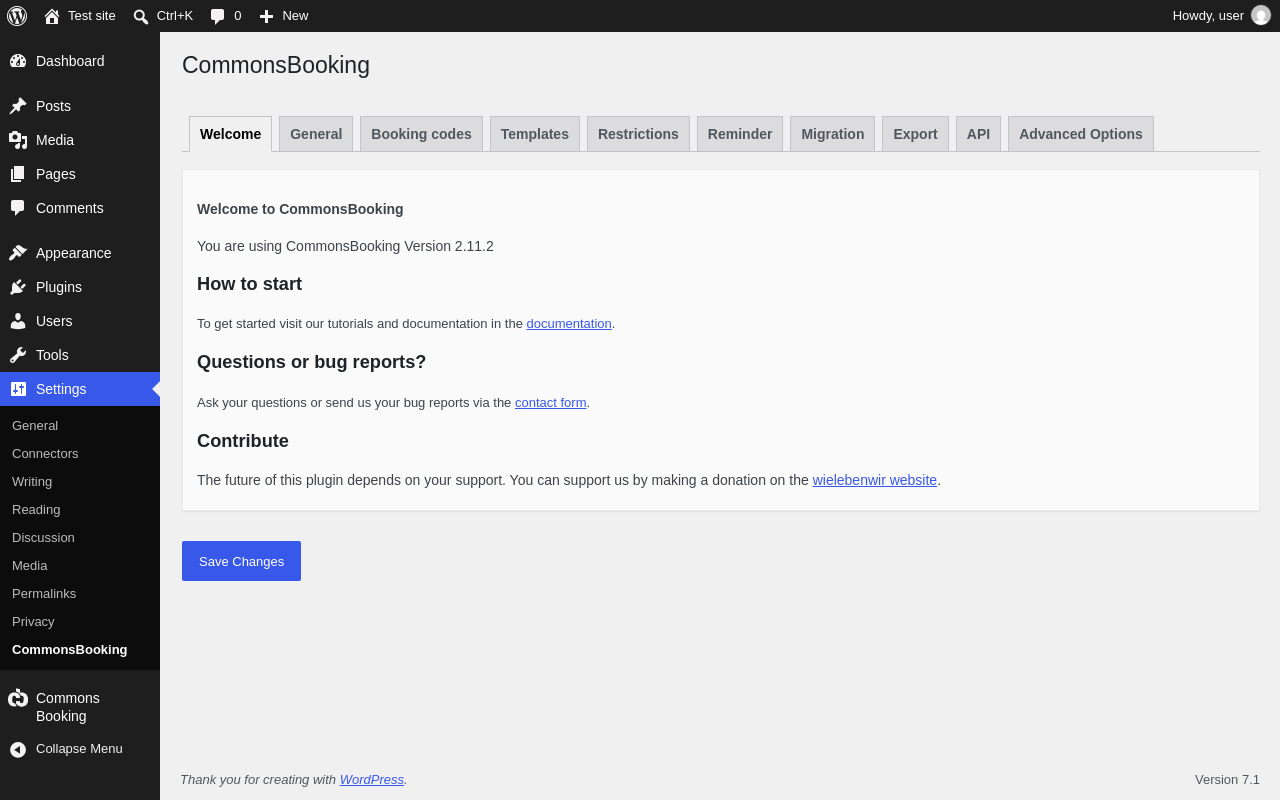Click the 'Welcome to CommonsBooking' text
Image resolution: width=1280 pixels, height=800 pixels.
click(x=300, y=209)
